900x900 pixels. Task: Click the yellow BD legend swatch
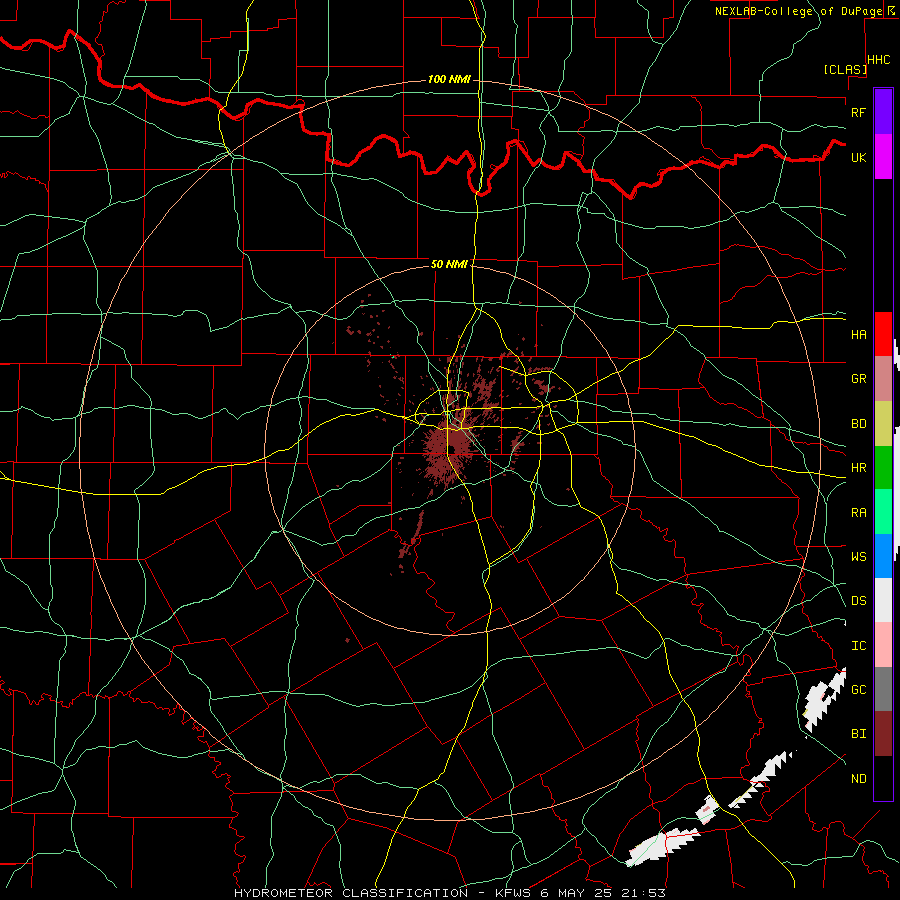point(883,423)
